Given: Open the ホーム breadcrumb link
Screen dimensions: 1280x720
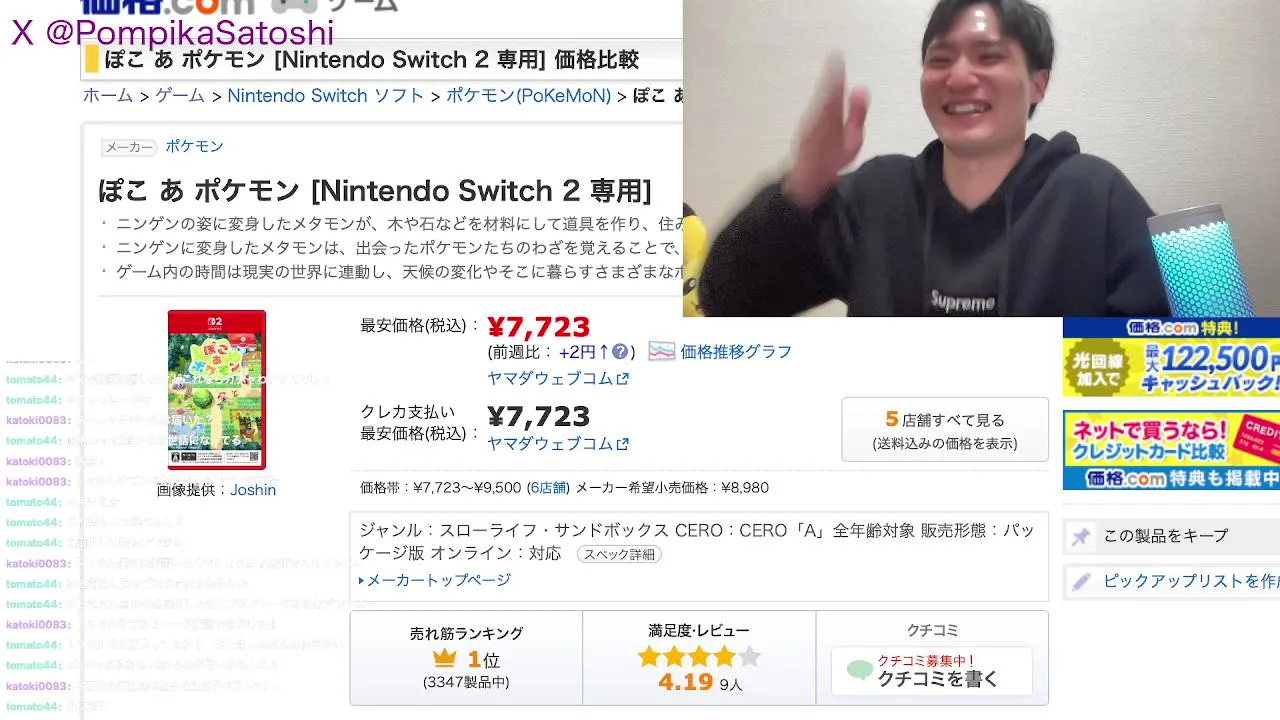Looking at the screenshot, I should tap(108, 96).
